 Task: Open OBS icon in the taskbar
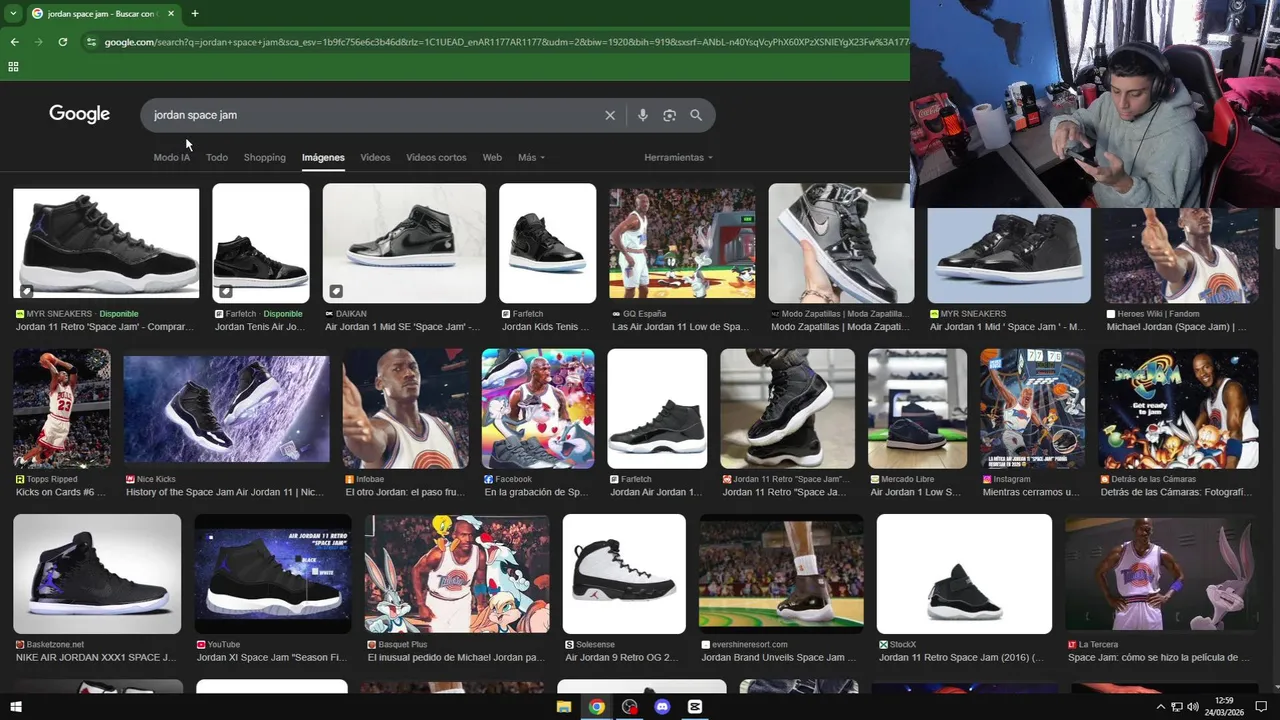click(x=629, y=707)
